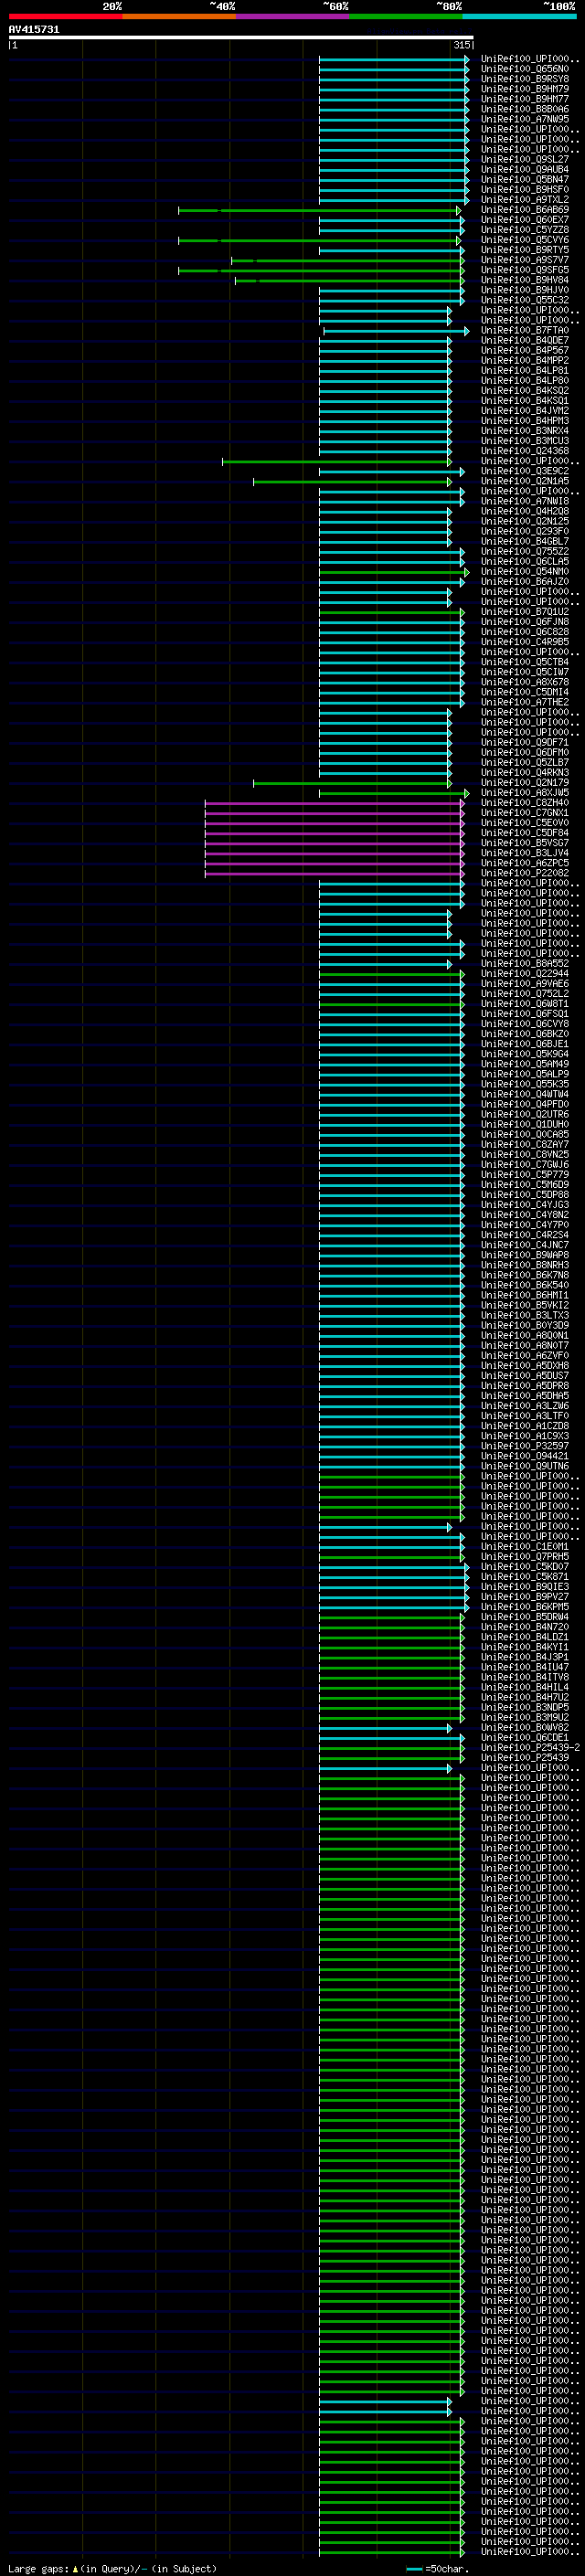Click the white AV415731 query bar
Viewport: 585px width, 2576px height.
(241, 37)
